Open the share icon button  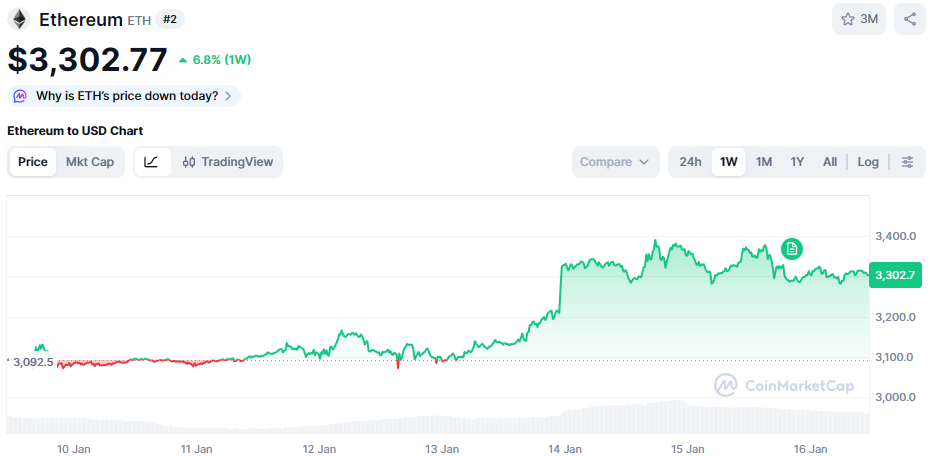(x=910, y=19)
